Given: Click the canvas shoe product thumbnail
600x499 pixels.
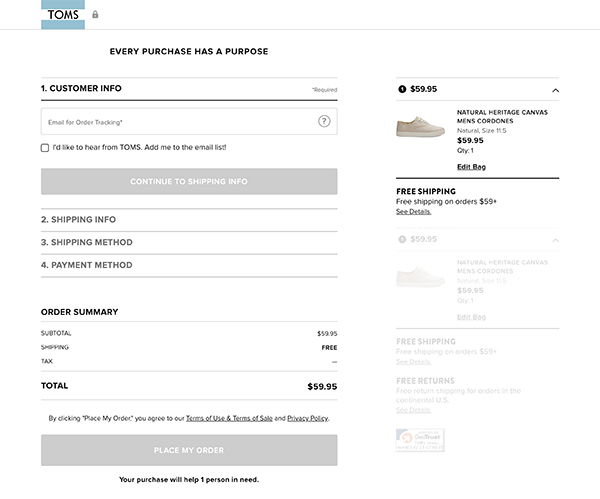Looking at the screenshot, I should [x=421, y=127].
